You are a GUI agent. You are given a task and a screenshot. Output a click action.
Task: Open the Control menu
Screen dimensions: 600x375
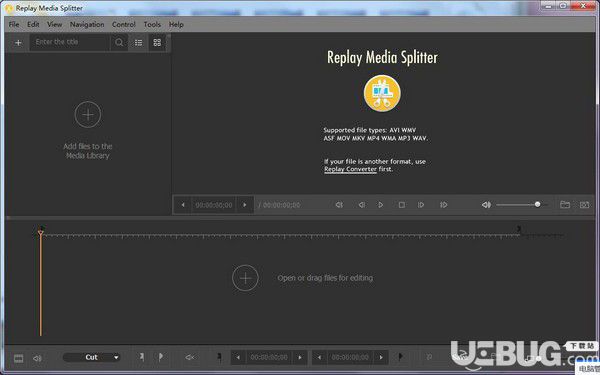pos(124,24)
